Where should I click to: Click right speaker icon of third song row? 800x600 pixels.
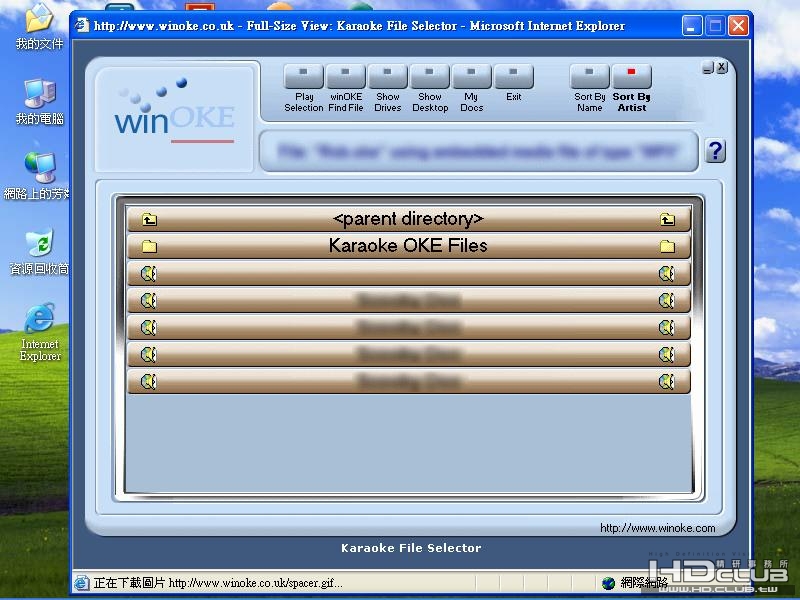(x=667, y=328)
